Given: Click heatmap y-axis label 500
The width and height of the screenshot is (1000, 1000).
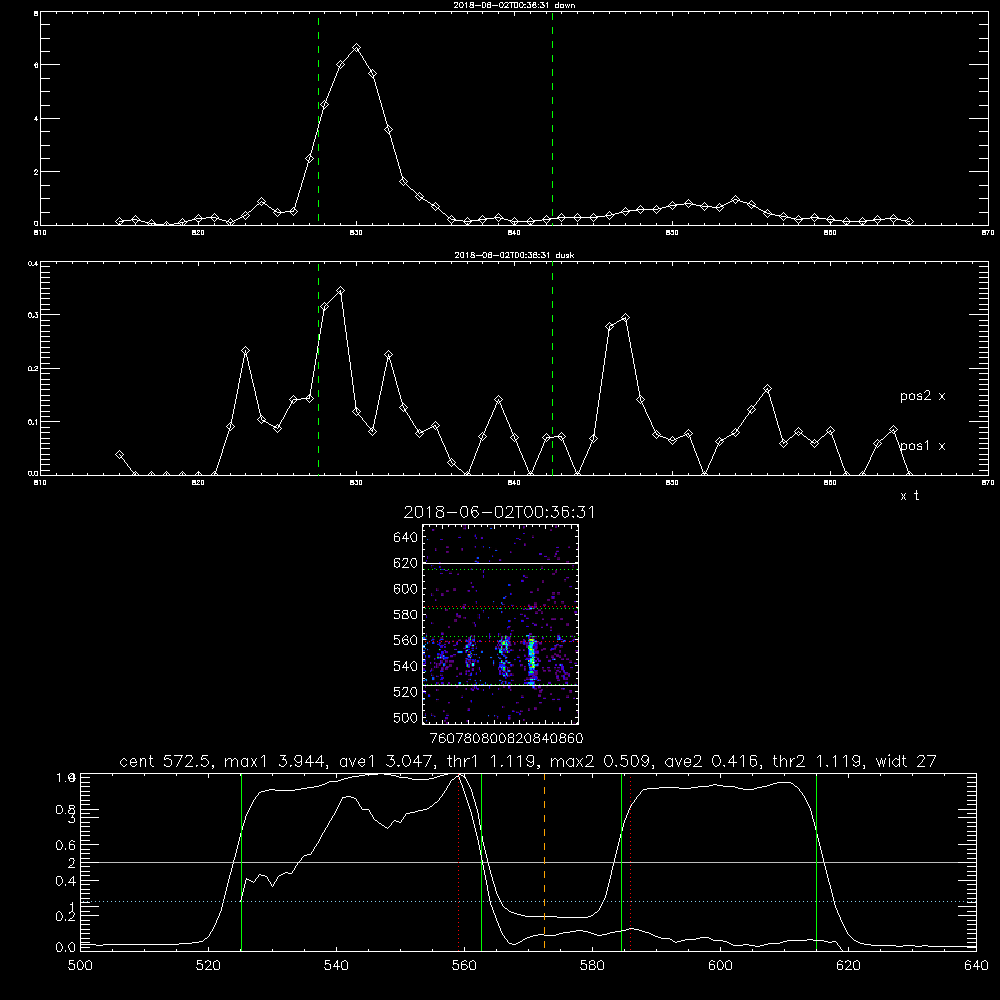Looking at the screenshot, I should click(406, 717).
